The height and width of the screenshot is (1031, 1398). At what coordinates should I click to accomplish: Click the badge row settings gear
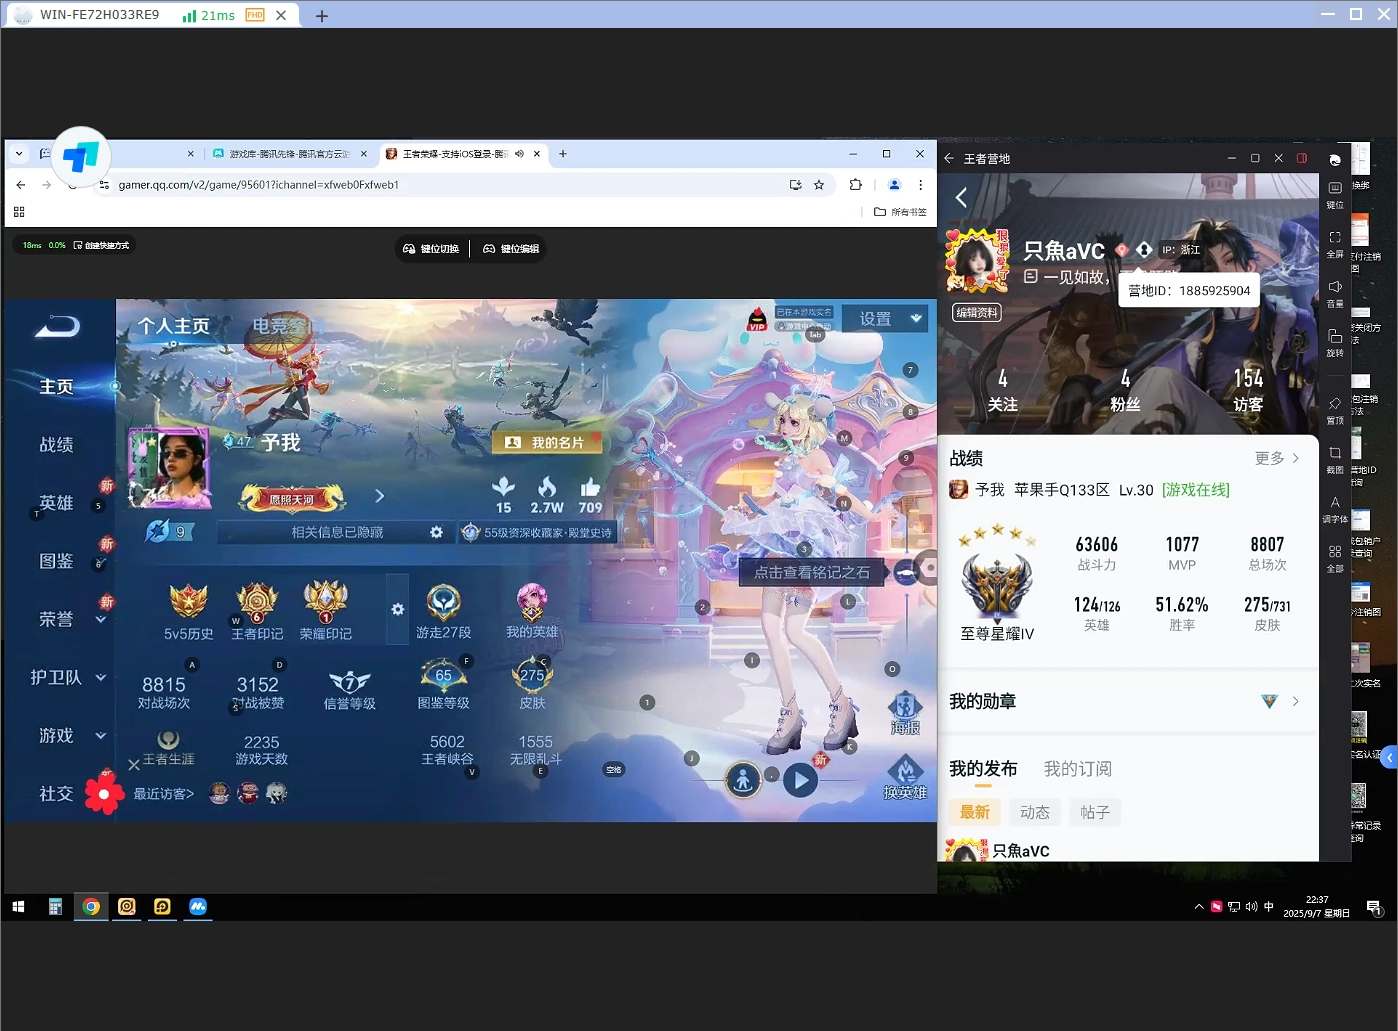pyautogui.click(x=397, y=609)
